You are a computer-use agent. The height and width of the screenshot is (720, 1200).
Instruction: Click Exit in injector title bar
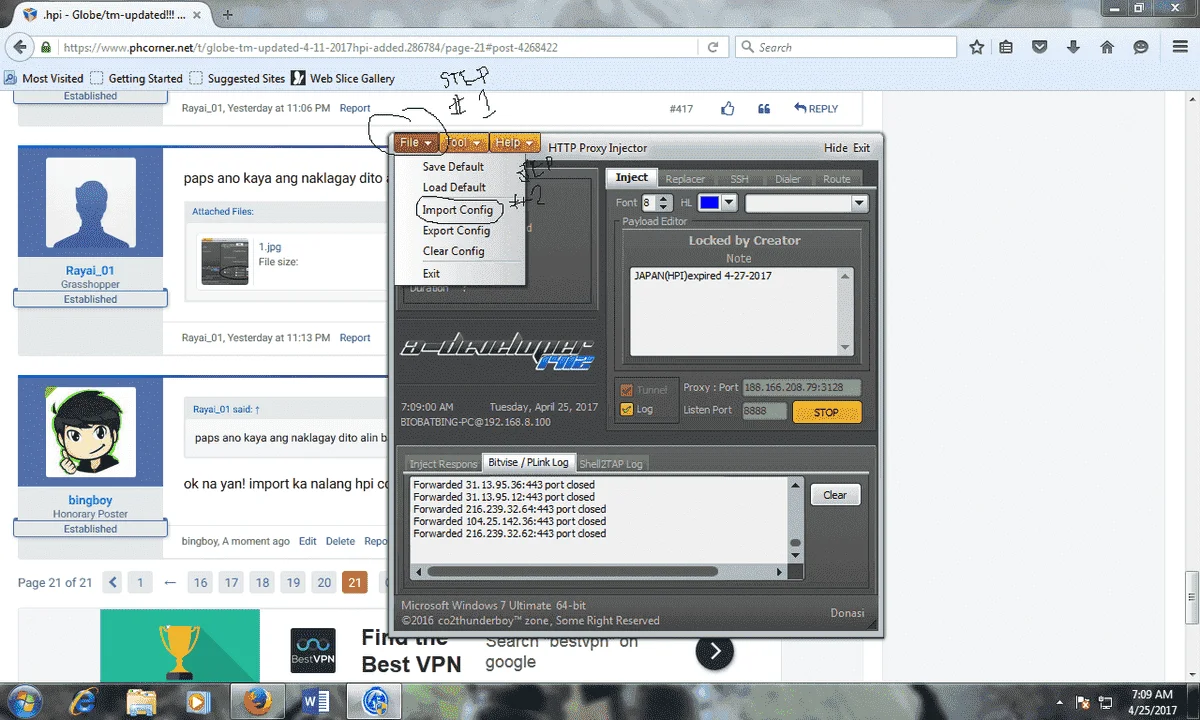point(861,148)
